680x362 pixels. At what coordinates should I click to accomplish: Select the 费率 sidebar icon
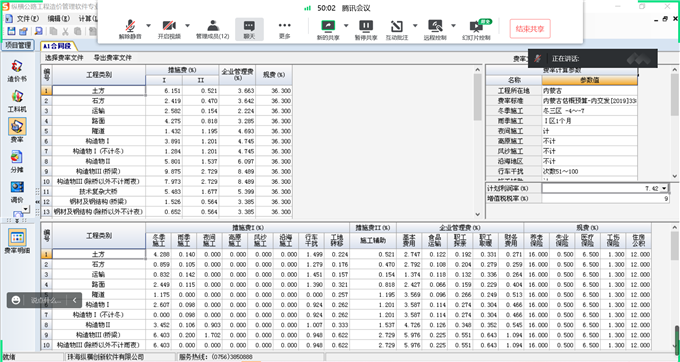tap(17, 131)
